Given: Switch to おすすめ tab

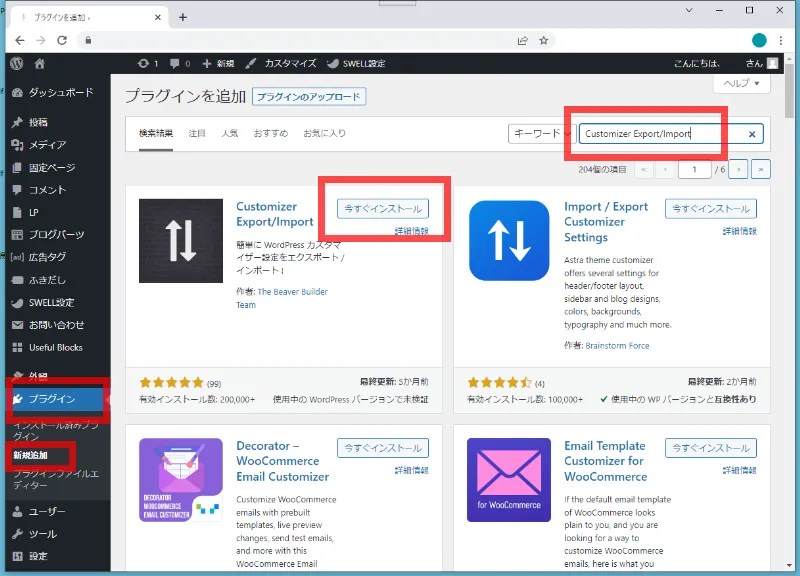Looking at the screenshot, I should [x=270, y=134].
